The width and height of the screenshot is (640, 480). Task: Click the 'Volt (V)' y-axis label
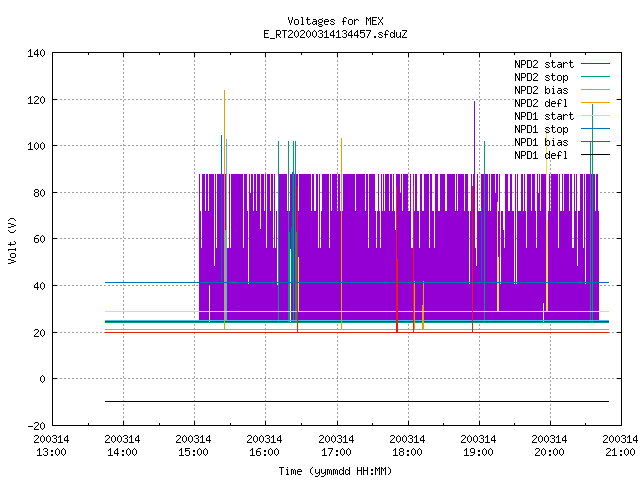[x=12, y=240]
